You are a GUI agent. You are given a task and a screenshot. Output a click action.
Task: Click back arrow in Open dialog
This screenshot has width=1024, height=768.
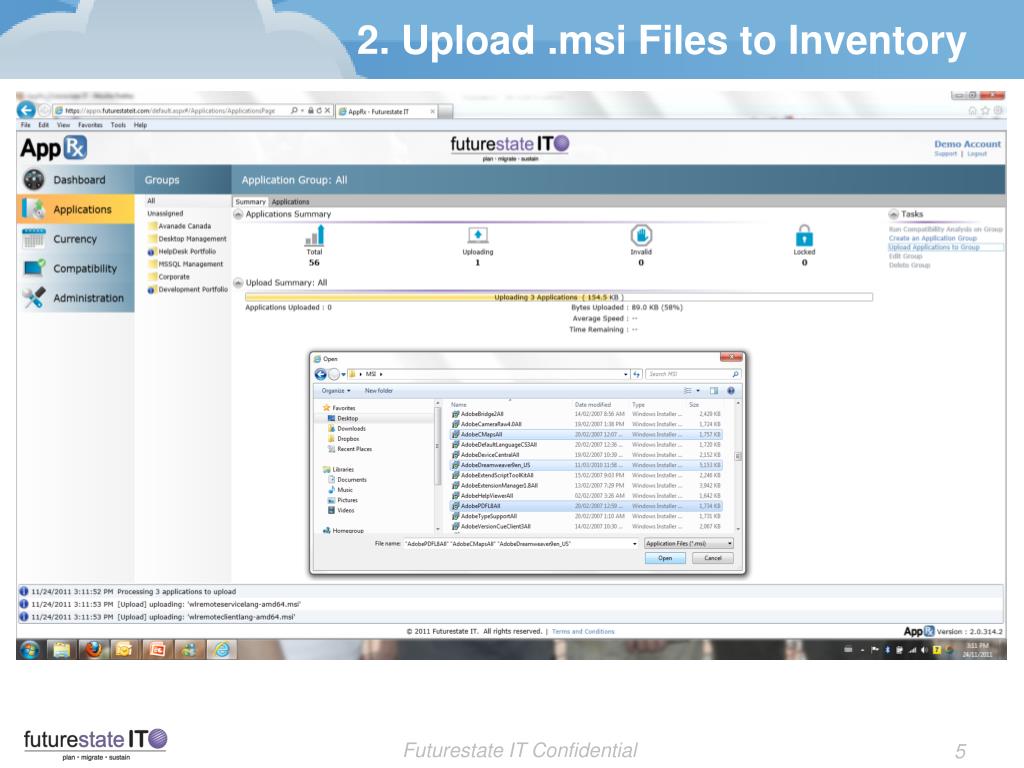[321, 374]
